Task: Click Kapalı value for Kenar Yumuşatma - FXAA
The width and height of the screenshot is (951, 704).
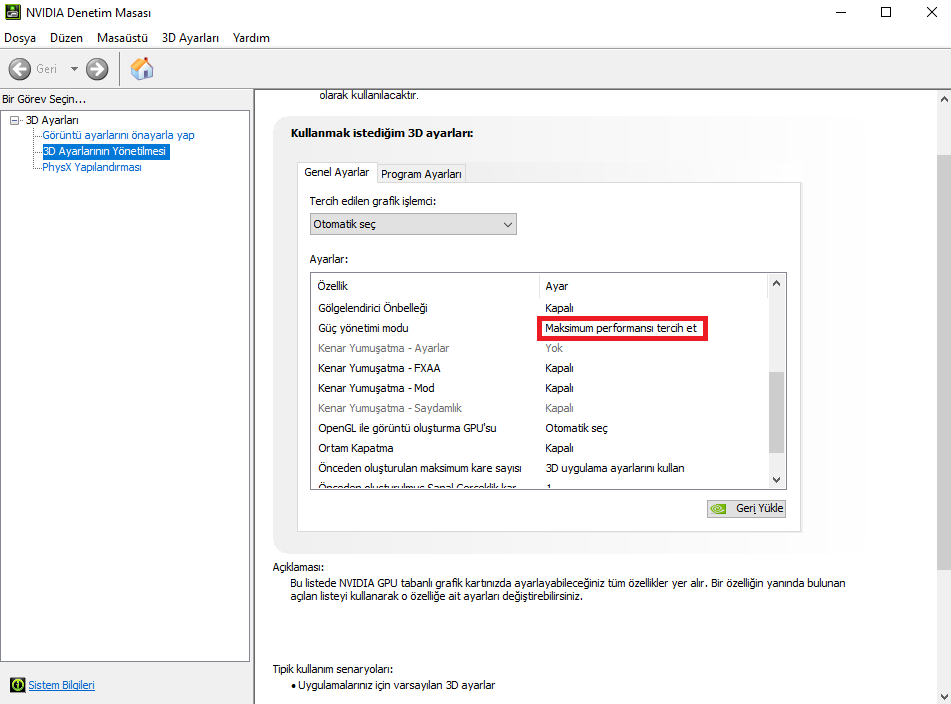Action: point(559,368)
